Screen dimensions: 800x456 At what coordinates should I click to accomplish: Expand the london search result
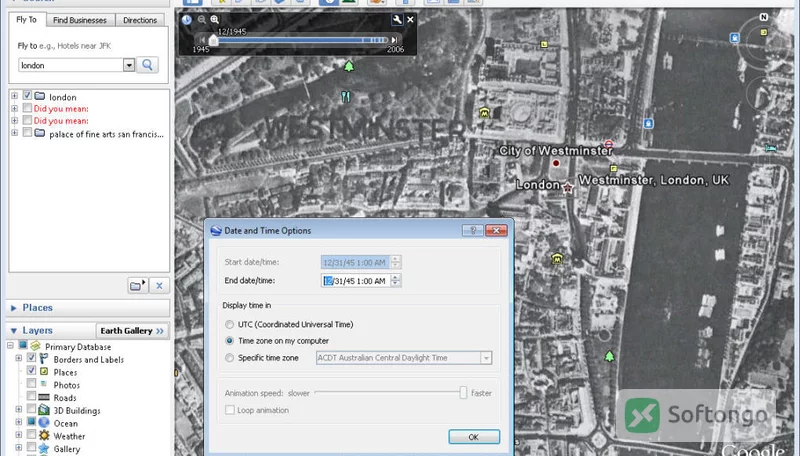[x=14, y=96]
